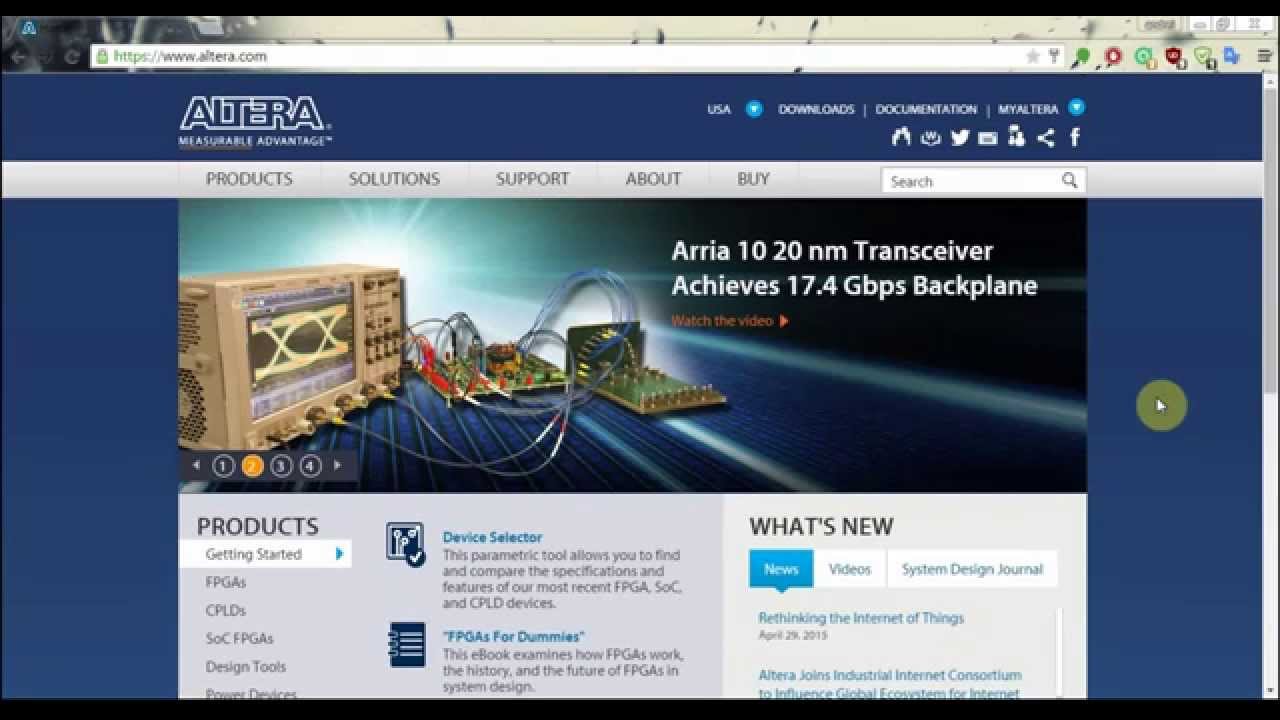Select CPLDs in the Products list
The width and height of the screenshot is (1280, 720).
[226, 610]
